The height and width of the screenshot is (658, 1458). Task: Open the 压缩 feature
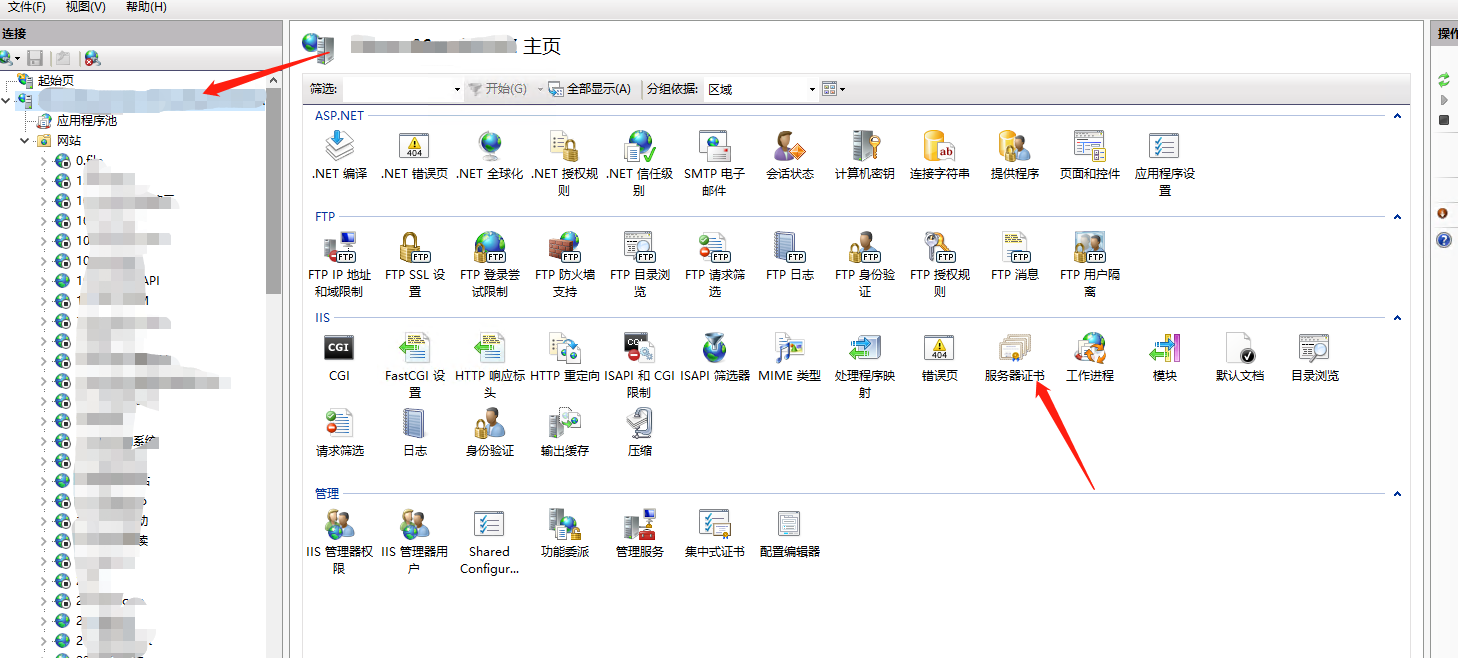pyautogui.click(x=640, y=433)
